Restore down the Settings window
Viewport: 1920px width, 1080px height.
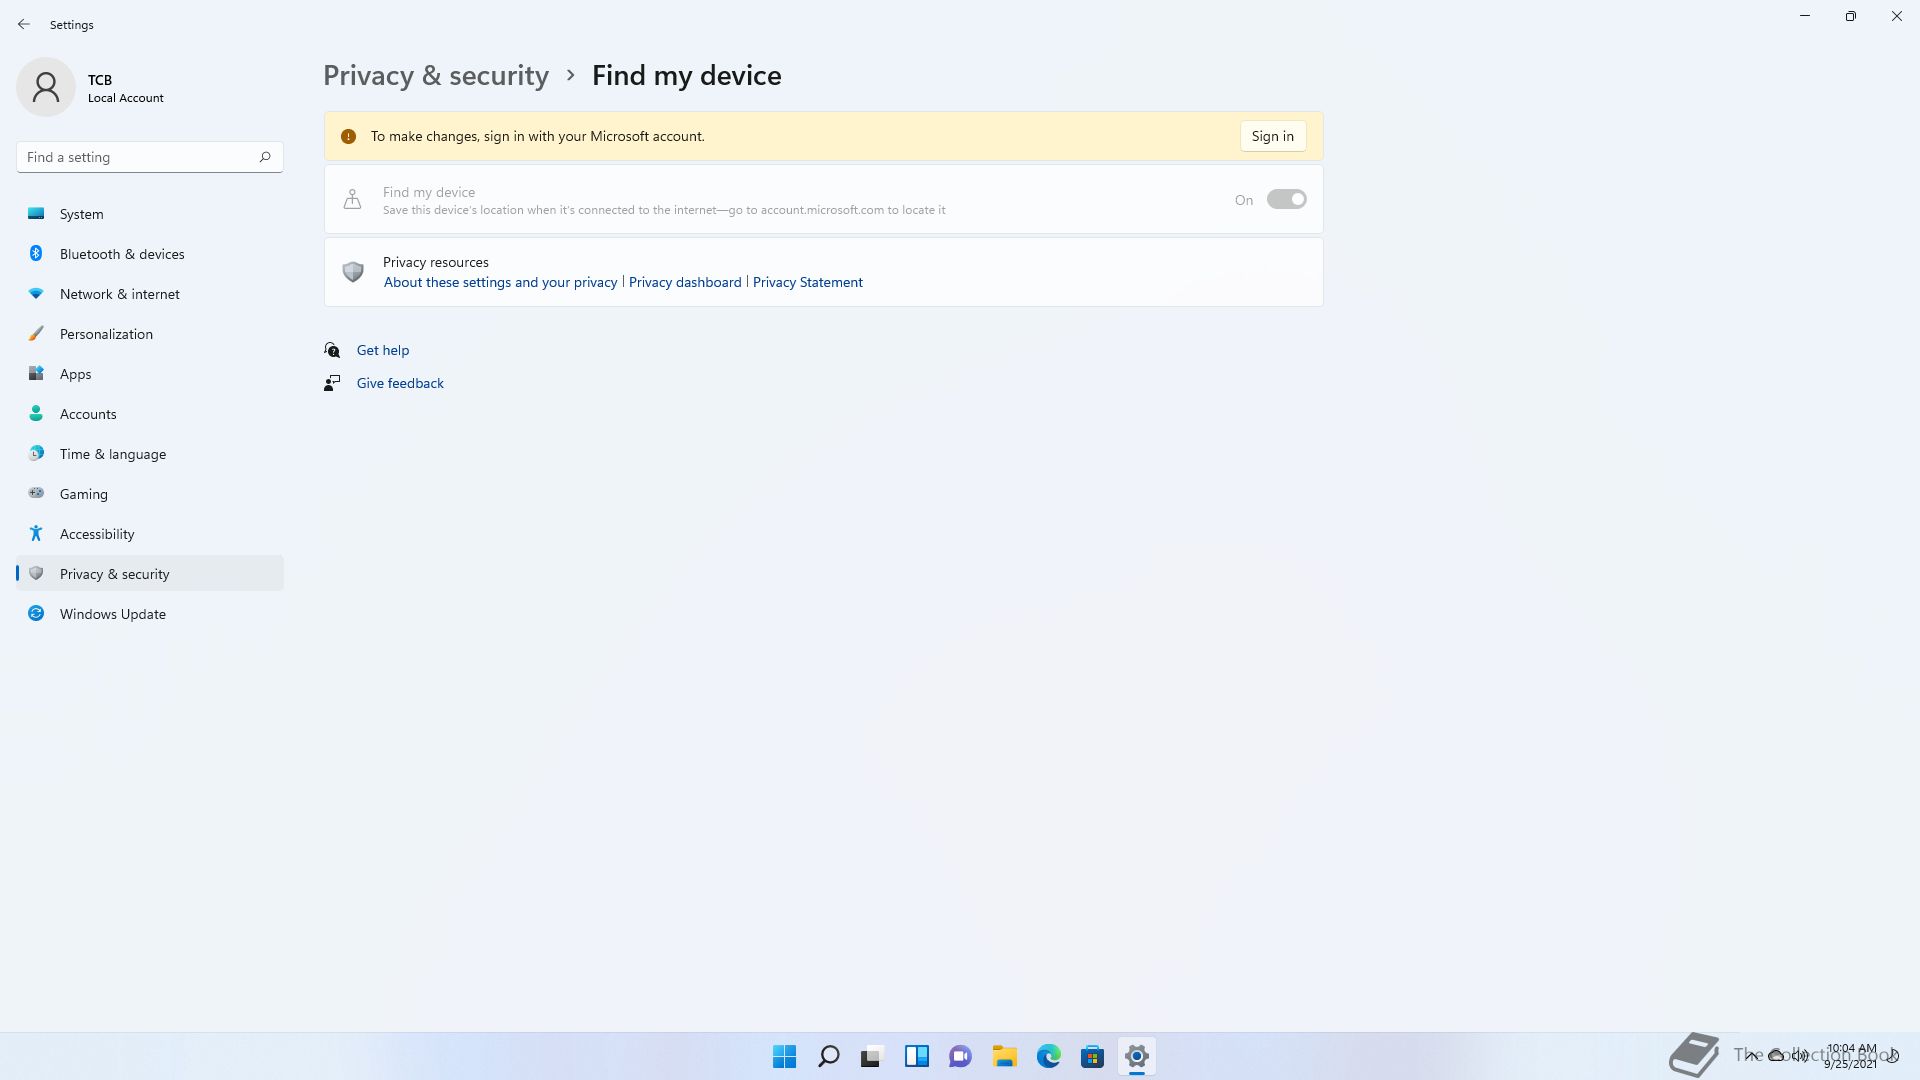[1851, 16]
